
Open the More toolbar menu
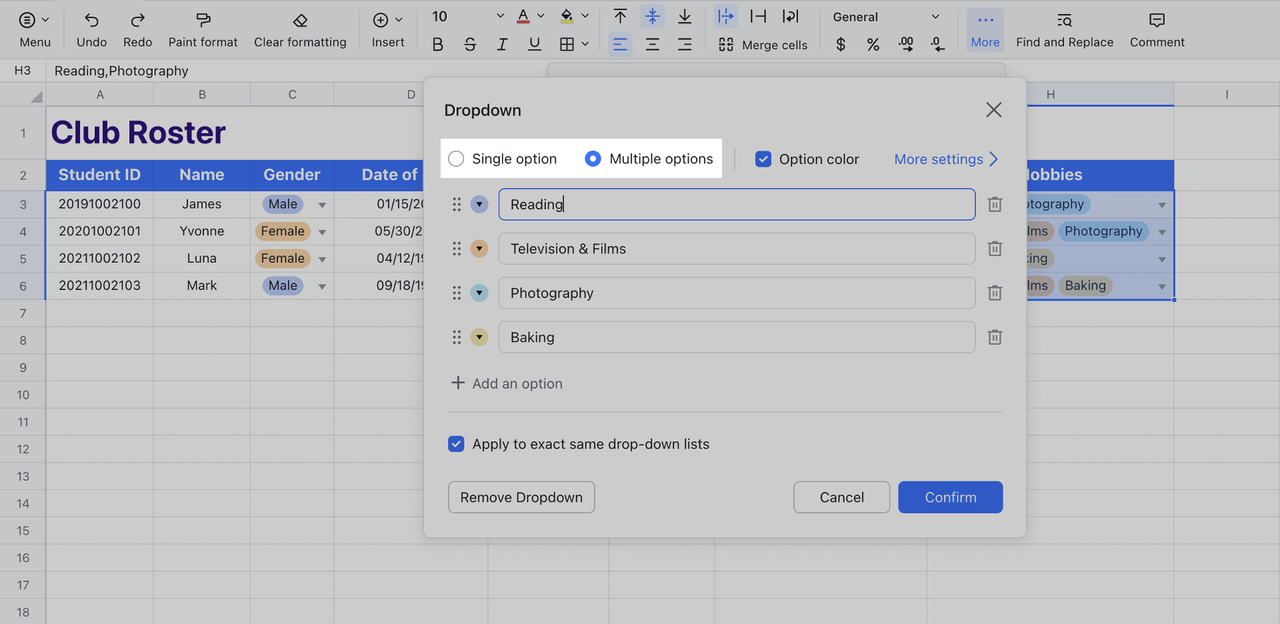tap(985, 29)
